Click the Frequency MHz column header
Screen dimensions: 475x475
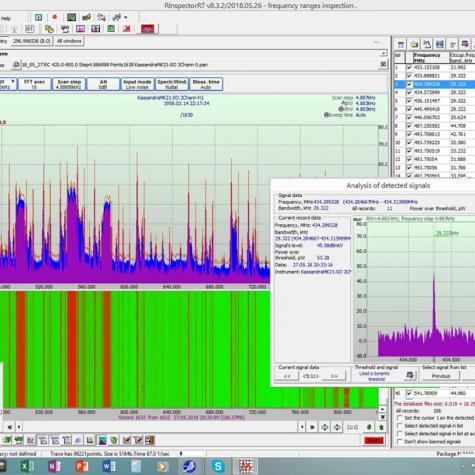coord(431,58)
